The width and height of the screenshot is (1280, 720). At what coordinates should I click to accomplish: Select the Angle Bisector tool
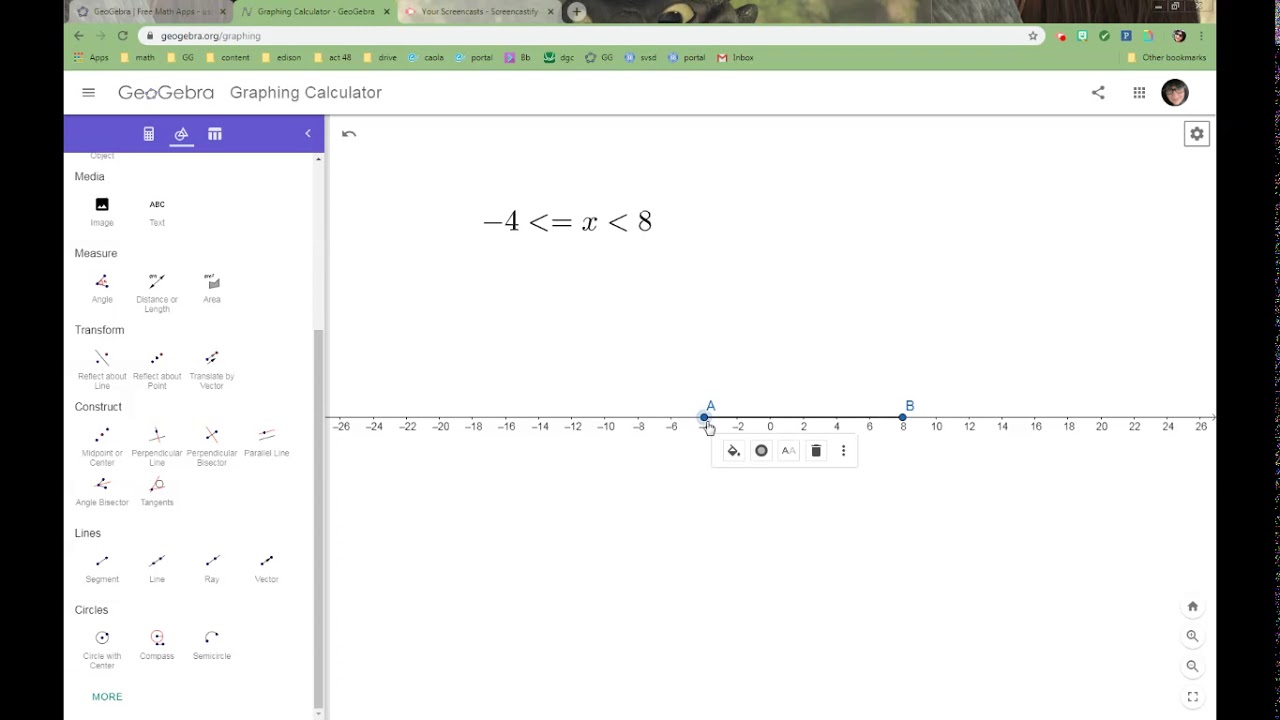tap(102, 491)
